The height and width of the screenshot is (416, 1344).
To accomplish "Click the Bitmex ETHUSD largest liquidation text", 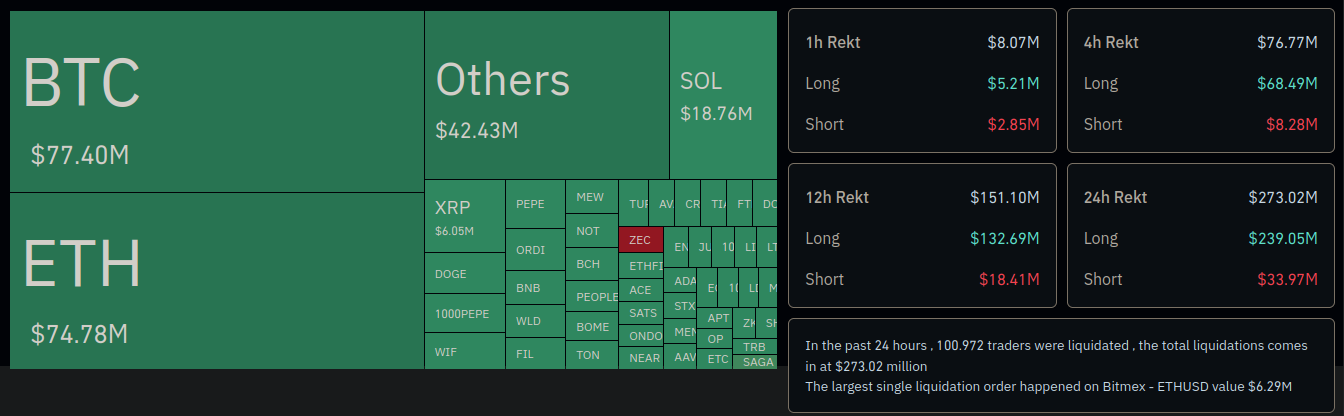I will 1049,386.
